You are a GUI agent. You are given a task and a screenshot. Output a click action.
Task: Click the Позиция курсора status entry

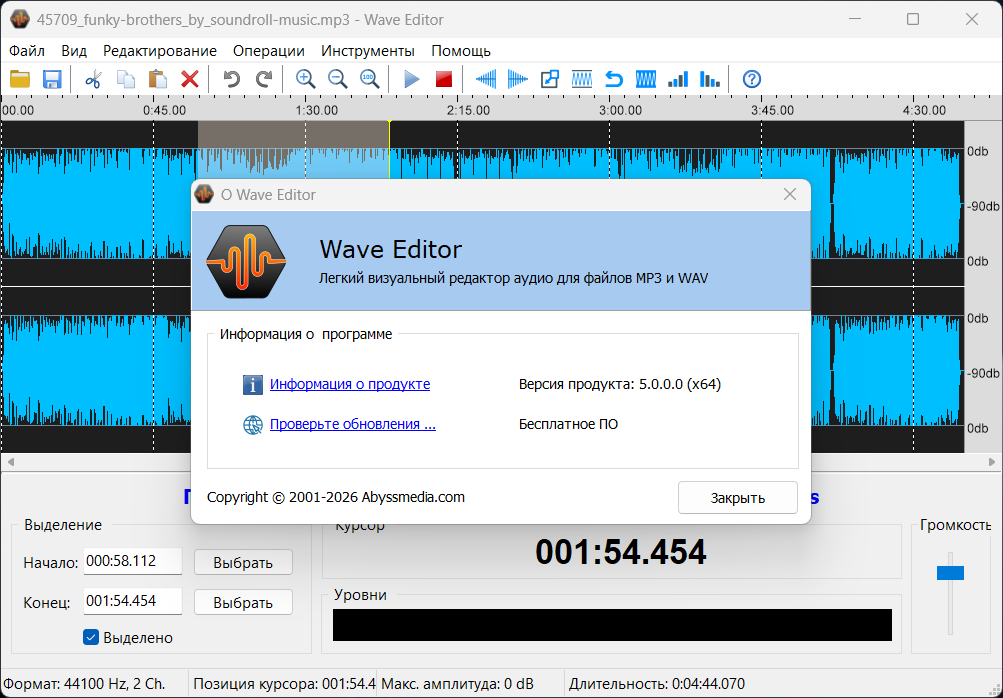point(284,684)
